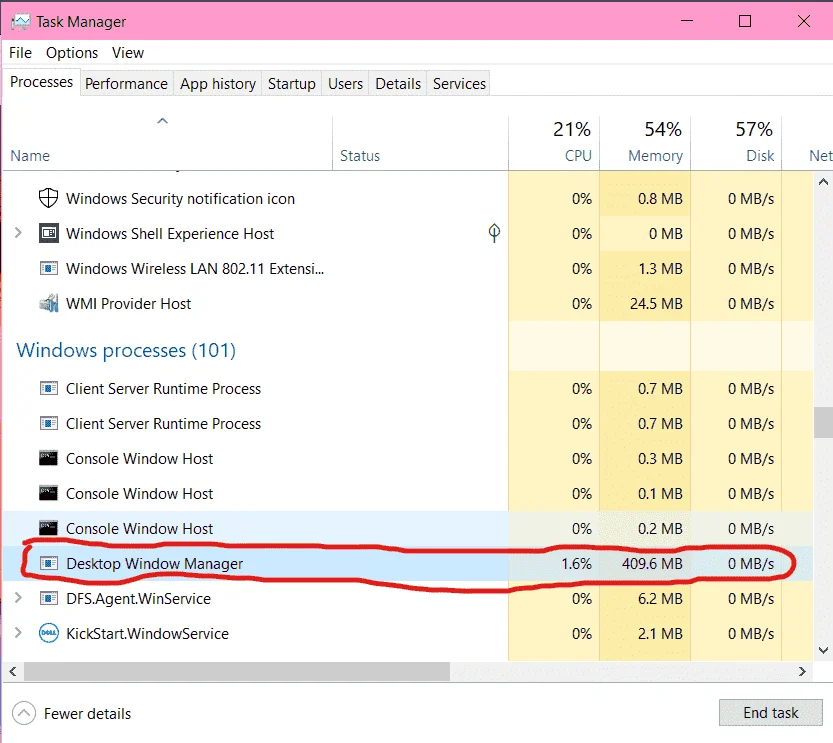Click the 2.1 MB memory value

tap(660, 633)
